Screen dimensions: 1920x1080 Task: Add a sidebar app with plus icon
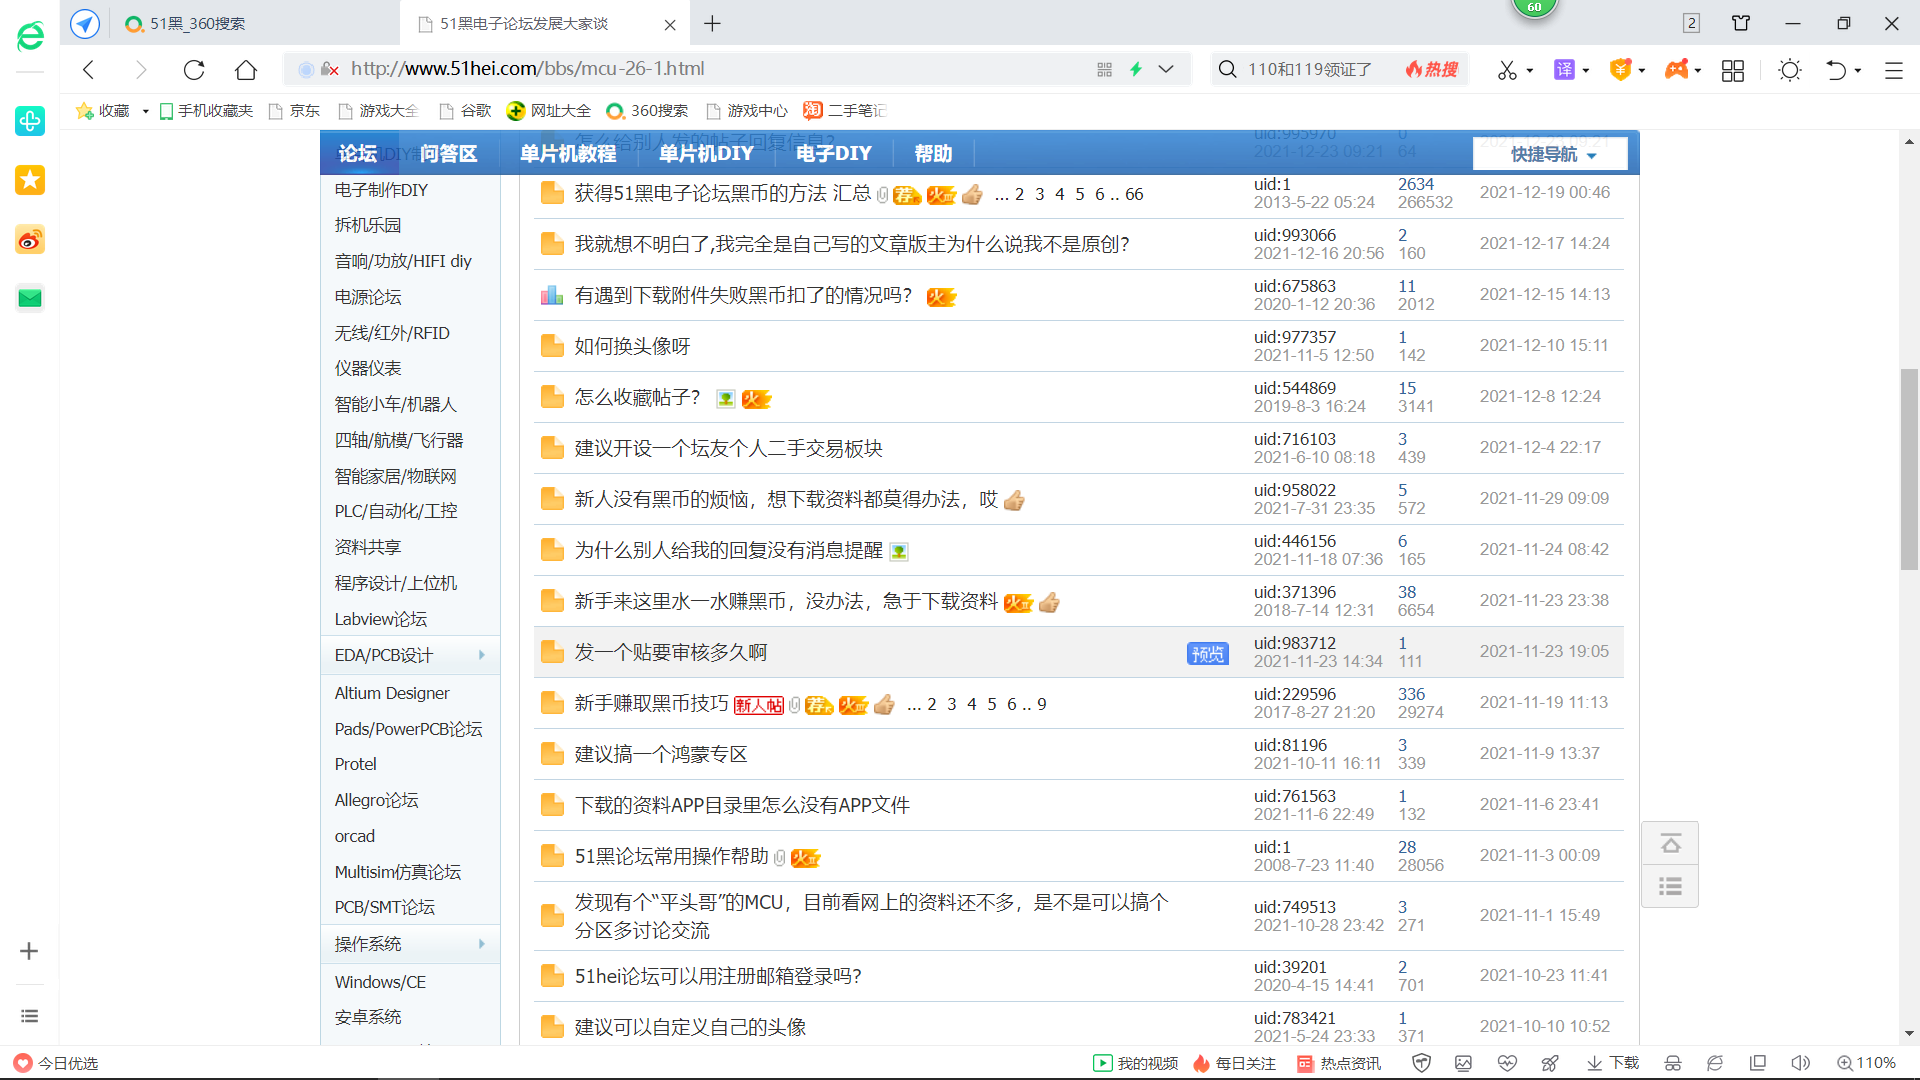click(29, 951)
